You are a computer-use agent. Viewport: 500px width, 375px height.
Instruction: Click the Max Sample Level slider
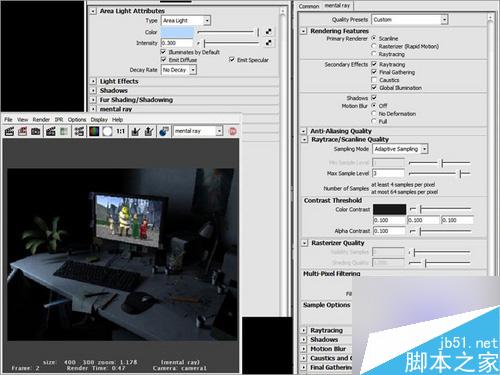(439, 173)
